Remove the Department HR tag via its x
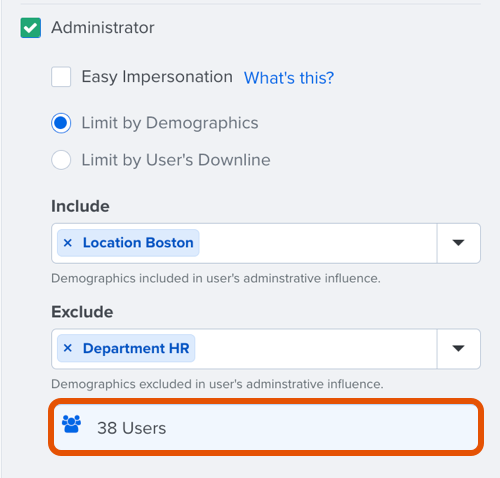This screenshot has width=500, height=478. tap(68, 348)
